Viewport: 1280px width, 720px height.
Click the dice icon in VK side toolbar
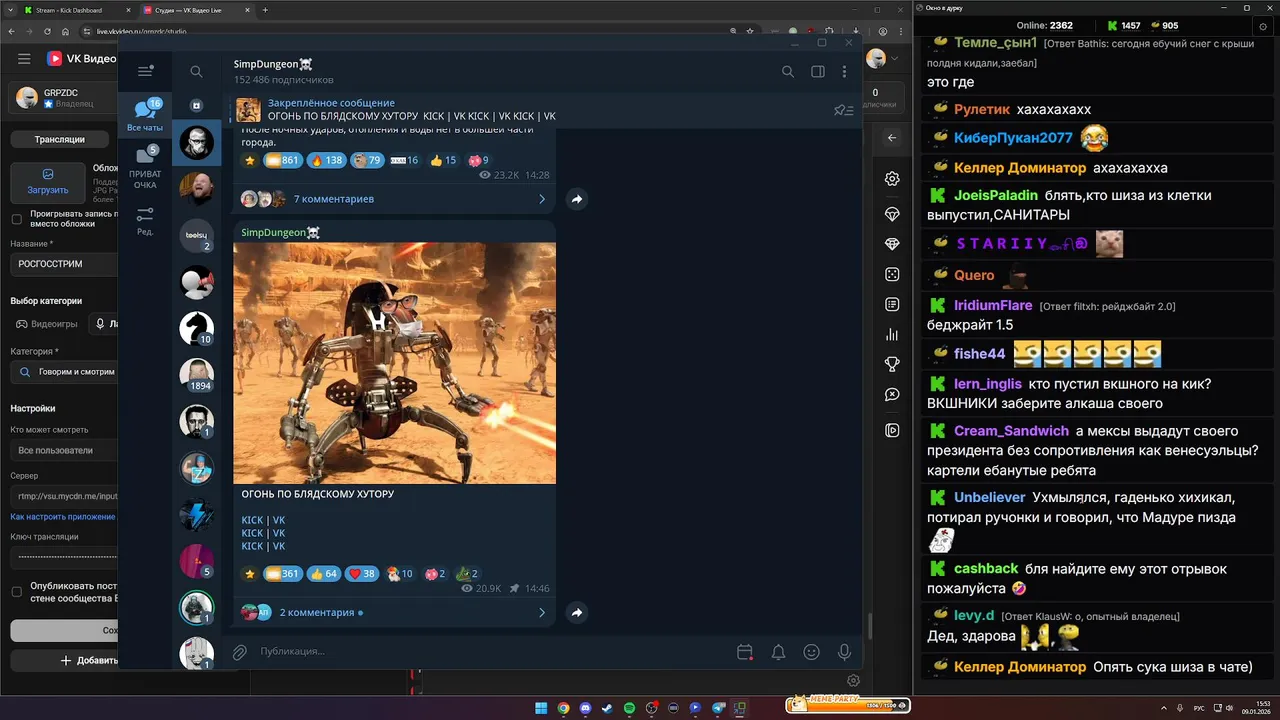click(x=892, y=274)
